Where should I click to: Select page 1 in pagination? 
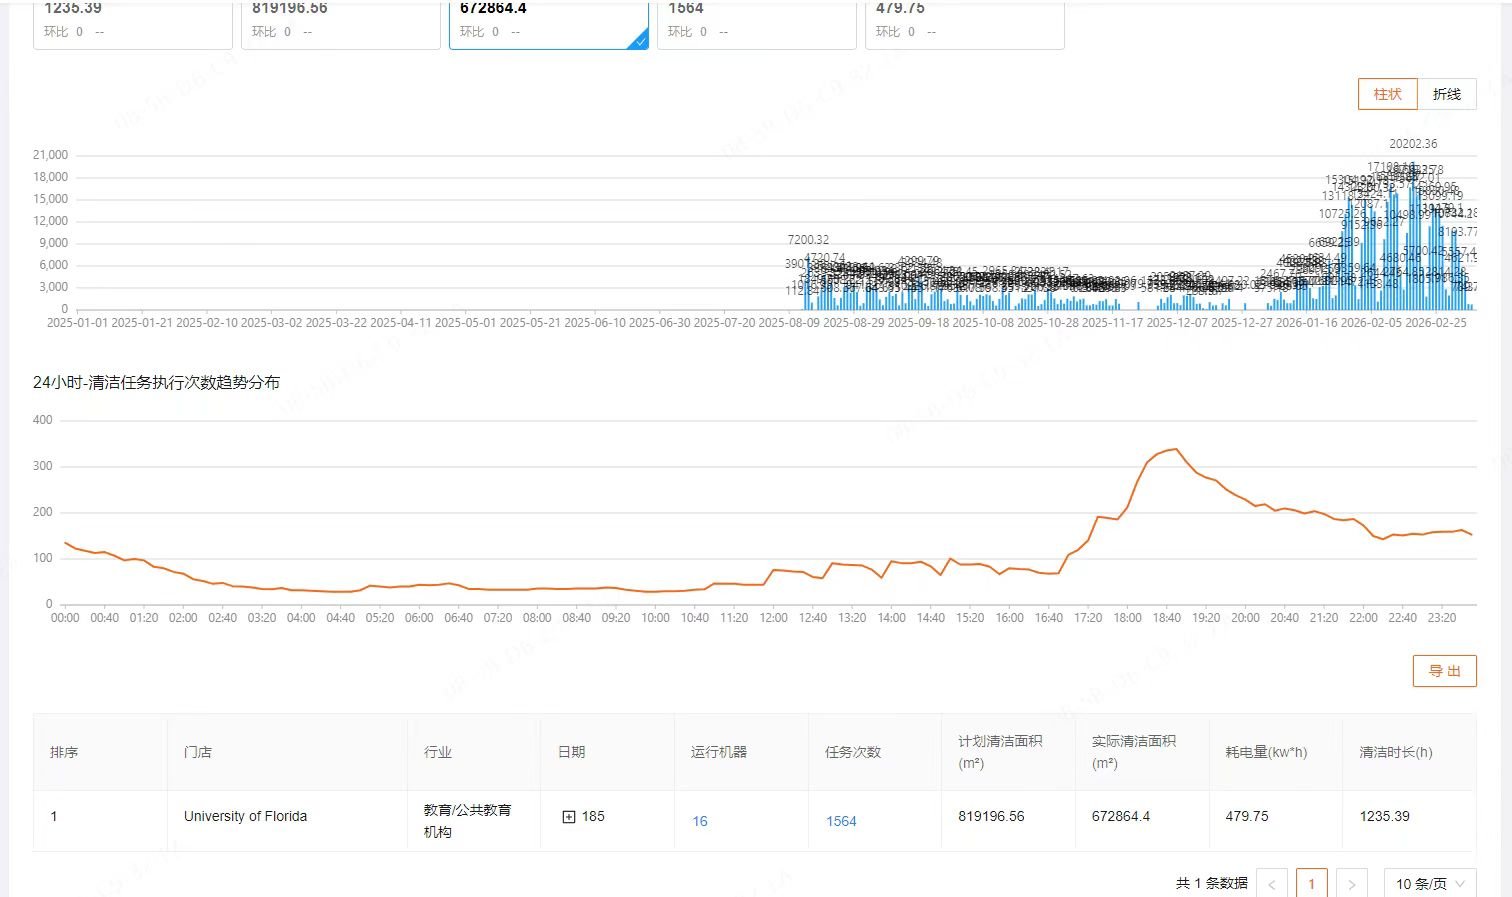tap(1311, 884)
